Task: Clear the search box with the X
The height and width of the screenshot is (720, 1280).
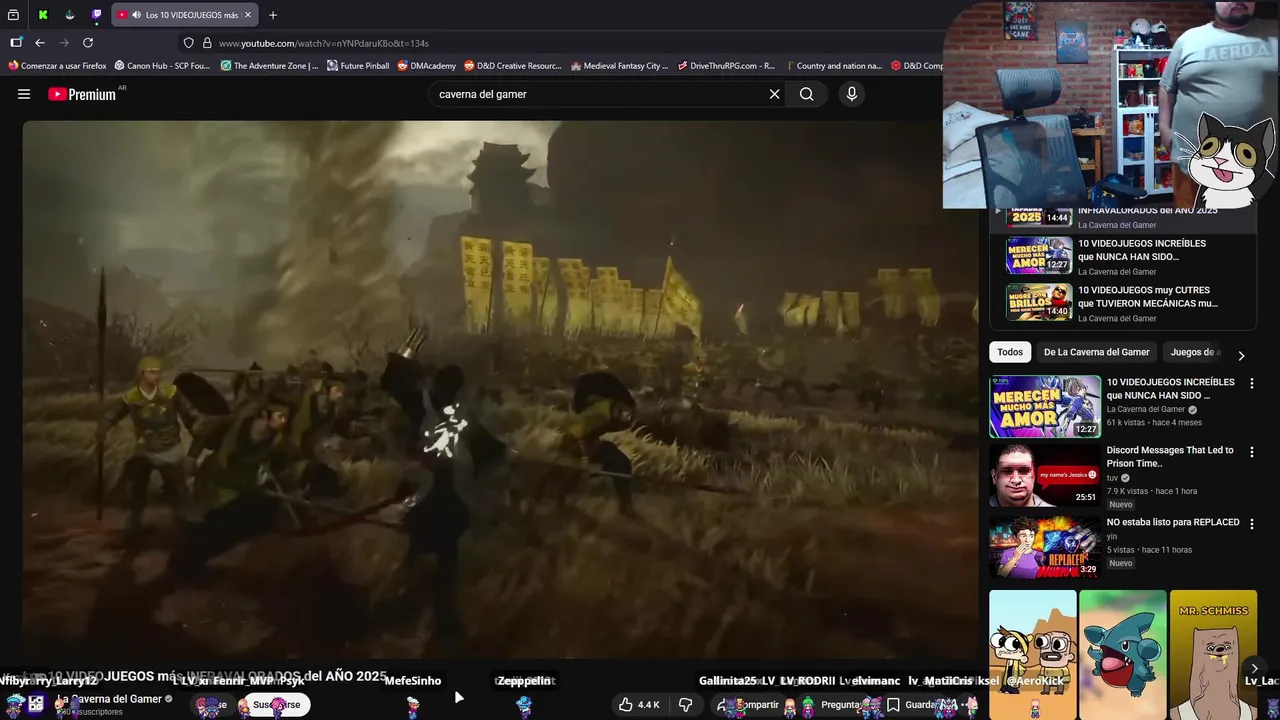Action: click(x=774, y=94)
